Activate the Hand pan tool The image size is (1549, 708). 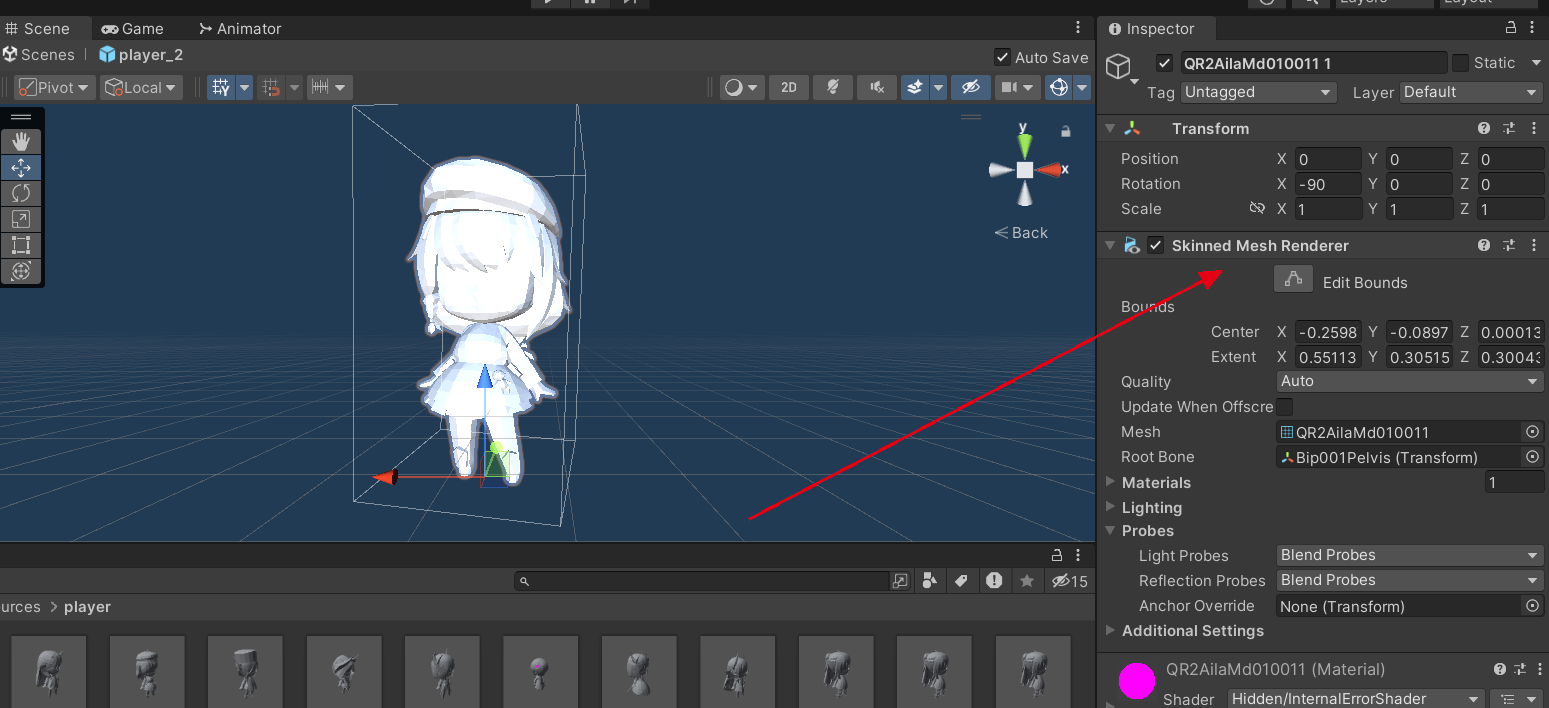pyautogui.click(x=21, y=141)
